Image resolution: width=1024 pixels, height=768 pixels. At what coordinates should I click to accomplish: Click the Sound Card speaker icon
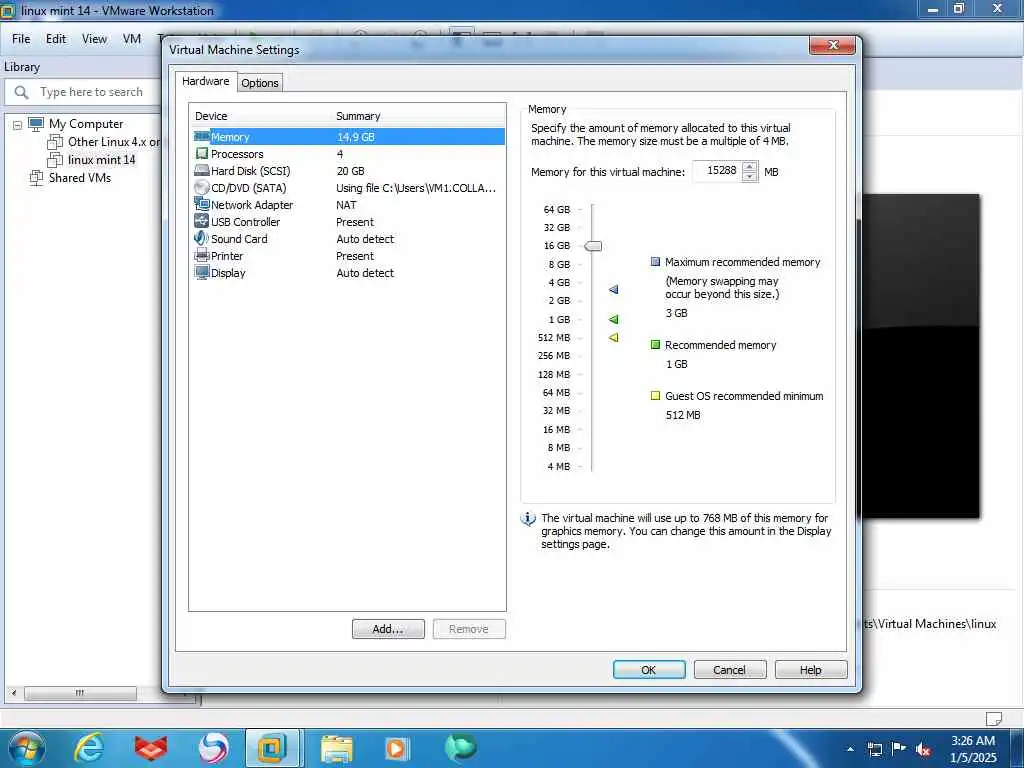tap(202, 238)
